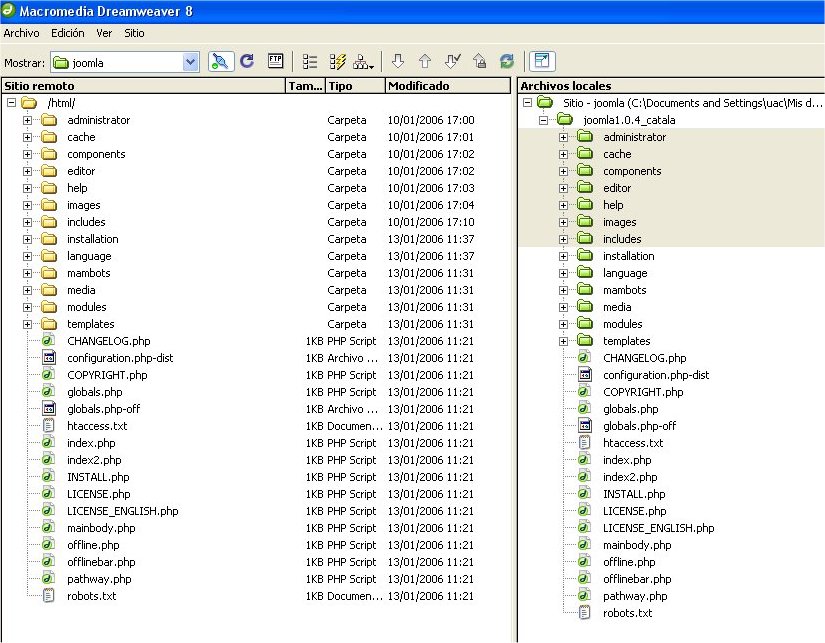Collapse the remote /html/ root folder
The image size is (825, 643).
point(12,103)
